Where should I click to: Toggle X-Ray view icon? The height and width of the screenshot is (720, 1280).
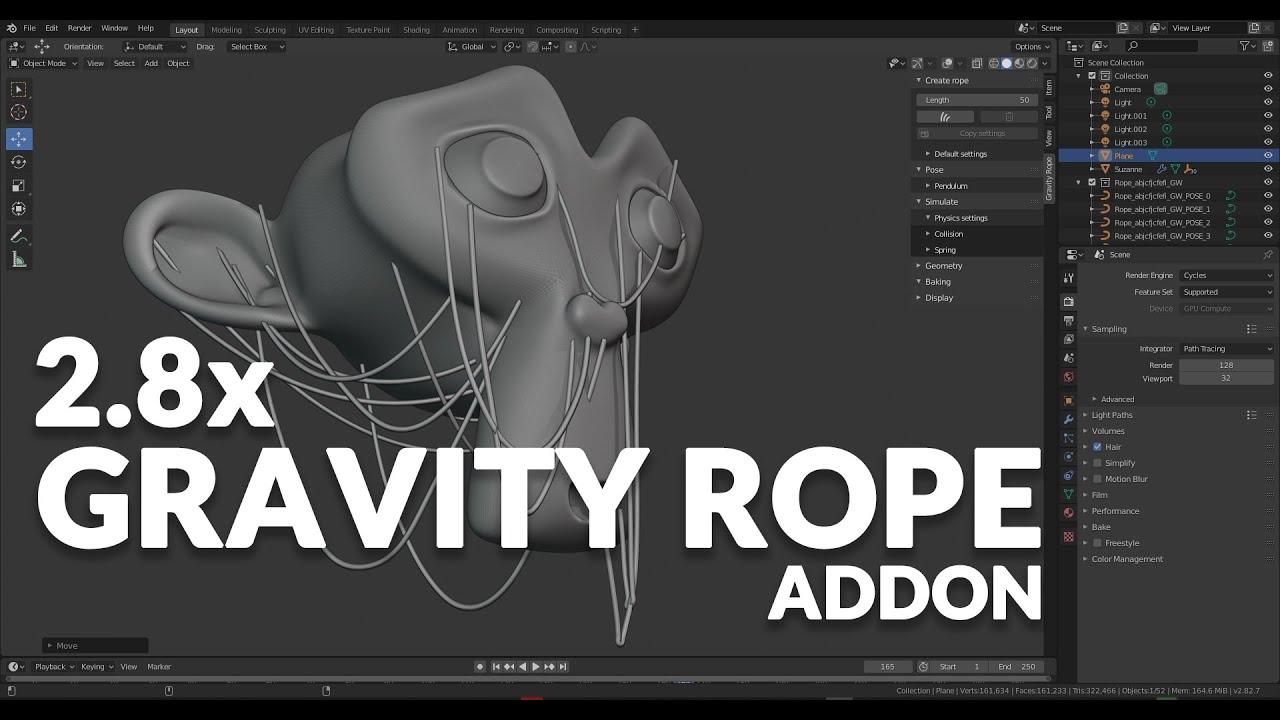[x=977, y=63]
